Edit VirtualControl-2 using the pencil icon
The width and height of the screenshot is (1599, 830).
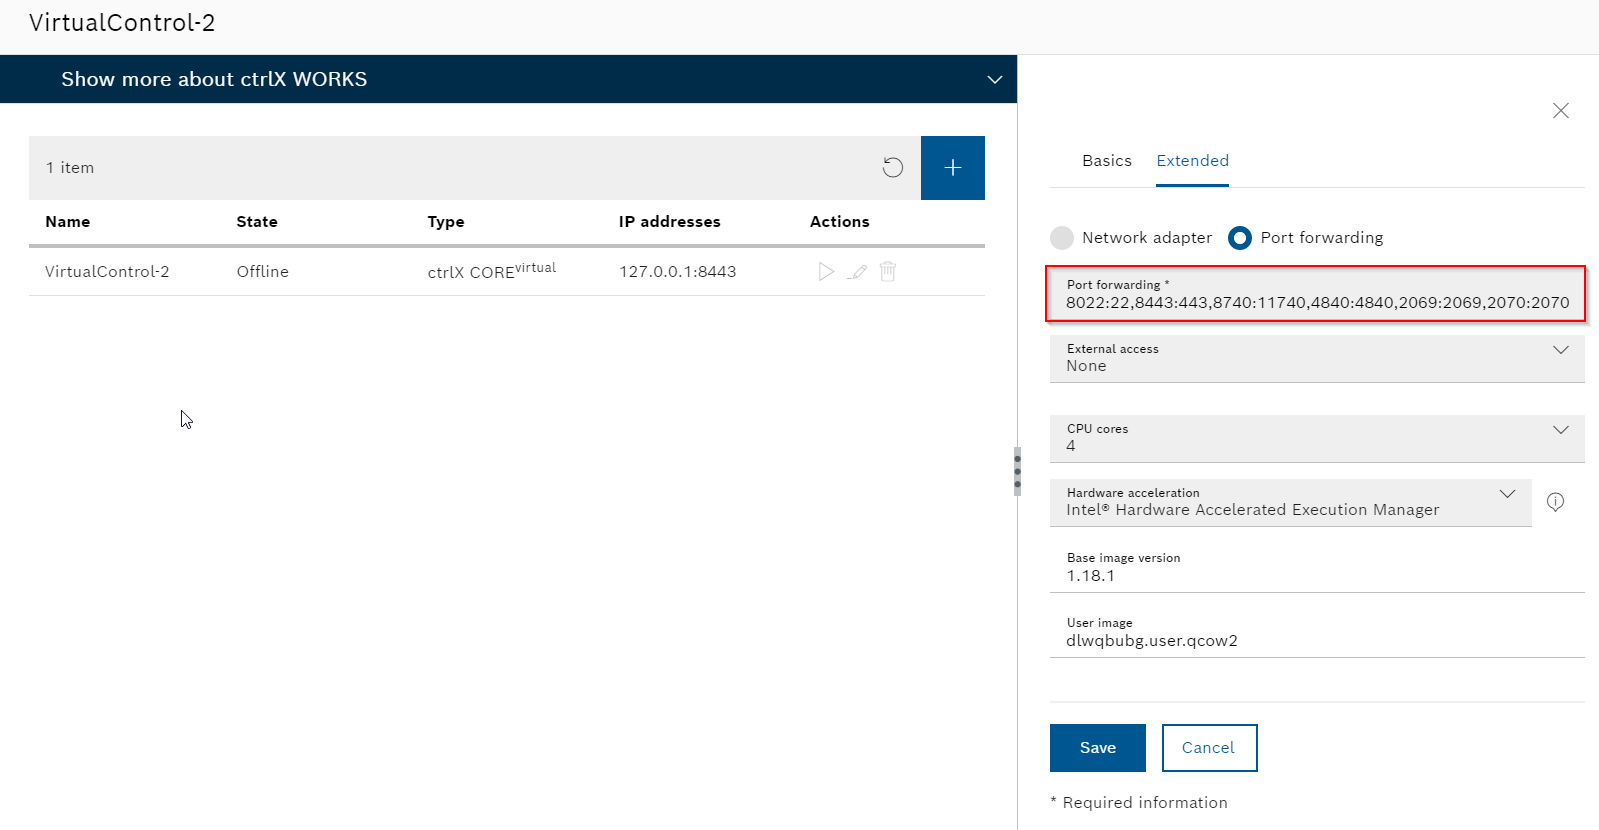[x=857, y=271]
